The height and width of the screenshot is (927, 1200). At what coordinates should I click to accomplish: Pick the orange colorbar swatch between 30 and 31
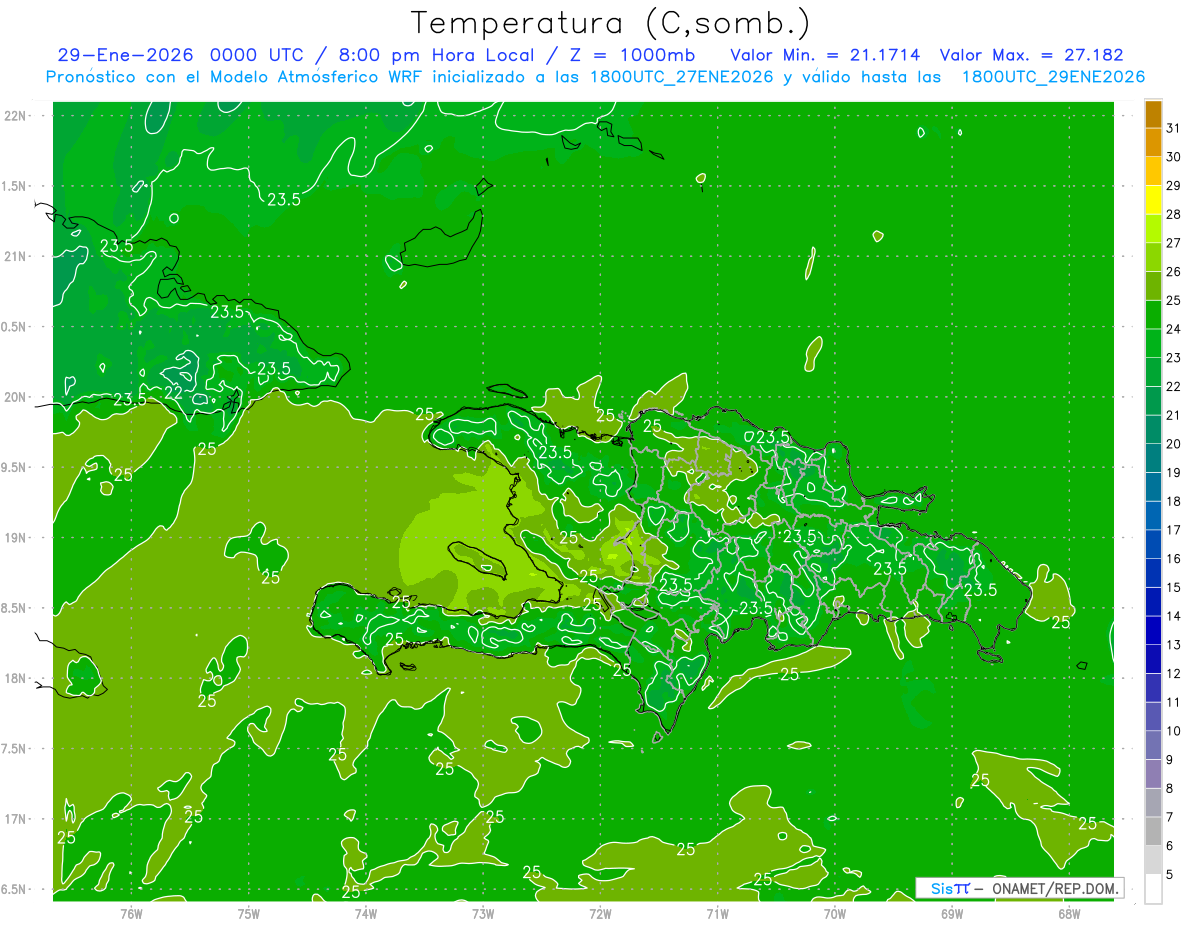[x=1153, y=142]
